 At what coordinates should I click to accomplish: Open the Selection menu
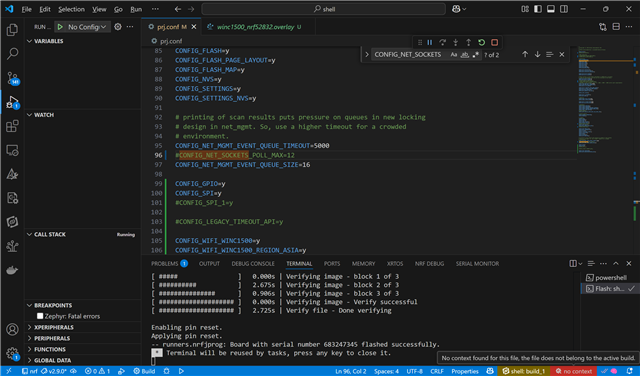(x=71, y=9)
